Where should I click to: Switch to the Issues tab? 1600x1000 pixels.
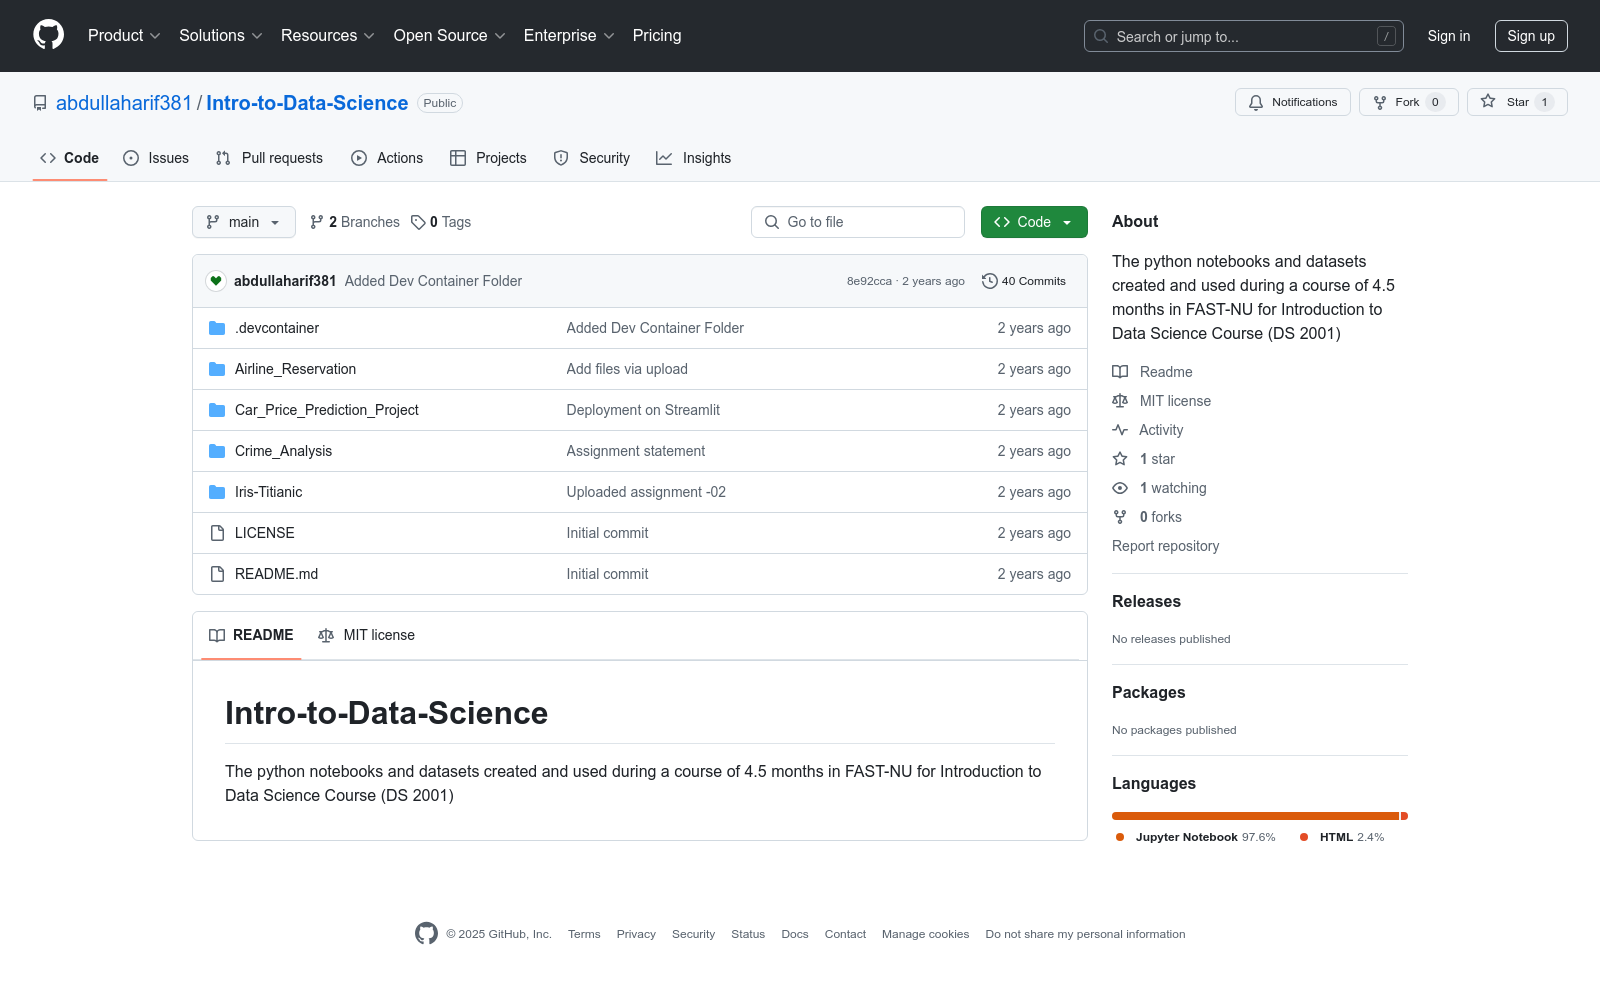tap(156, 158)
